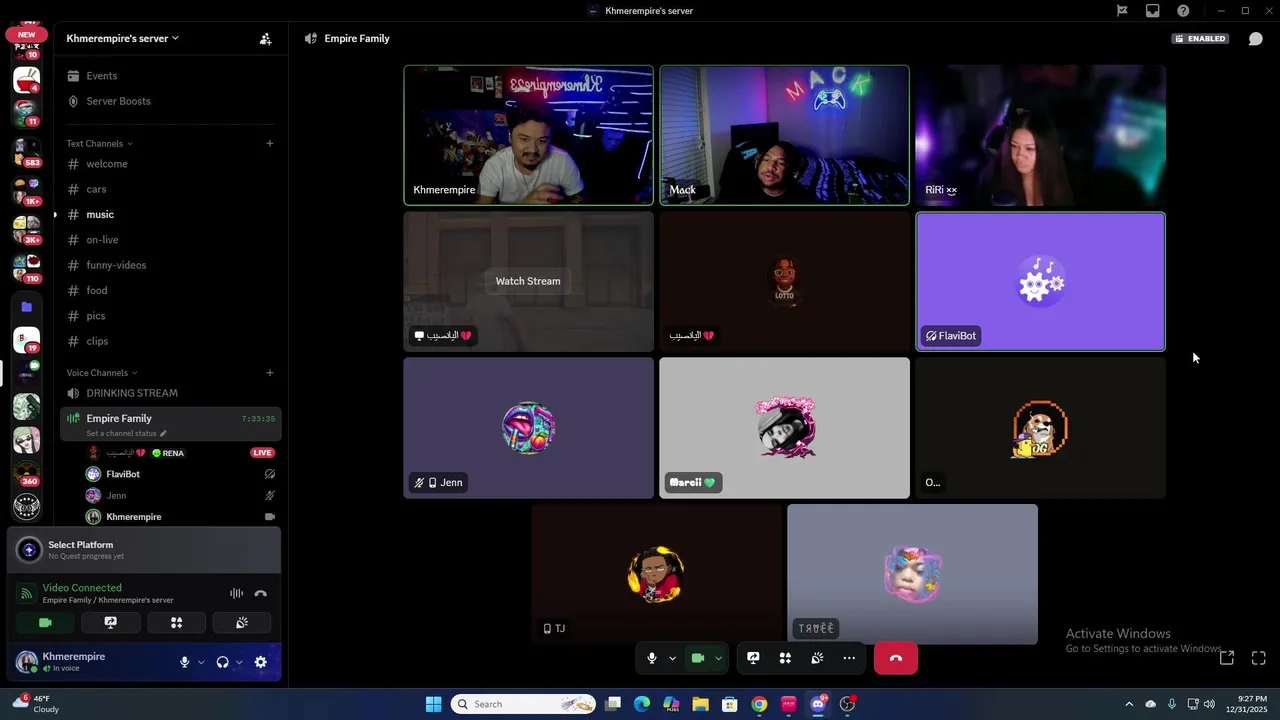The image size is (1280, 720).
Task: Edit channel status pencil icon
Action: [x=163, y=434]
